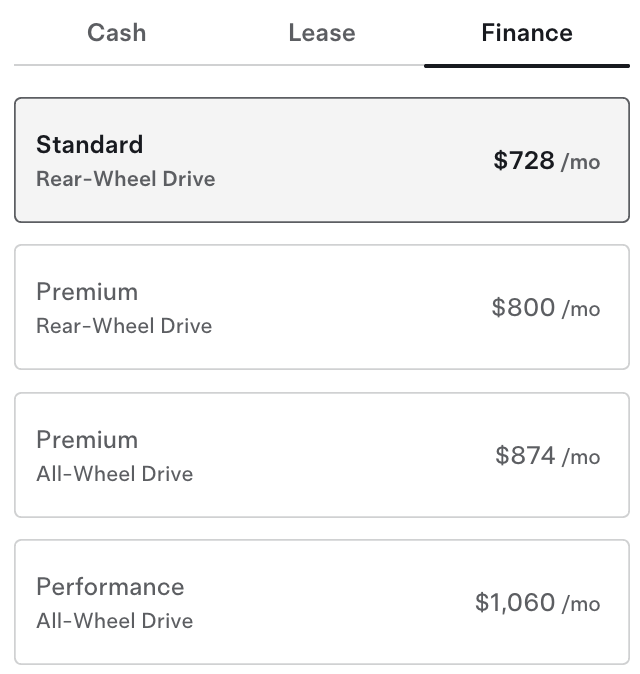Screen dimensions: 640x674
Task: Click "Rear-Wheel Drive" subtitle under Standard
Action: coord(125,179)
